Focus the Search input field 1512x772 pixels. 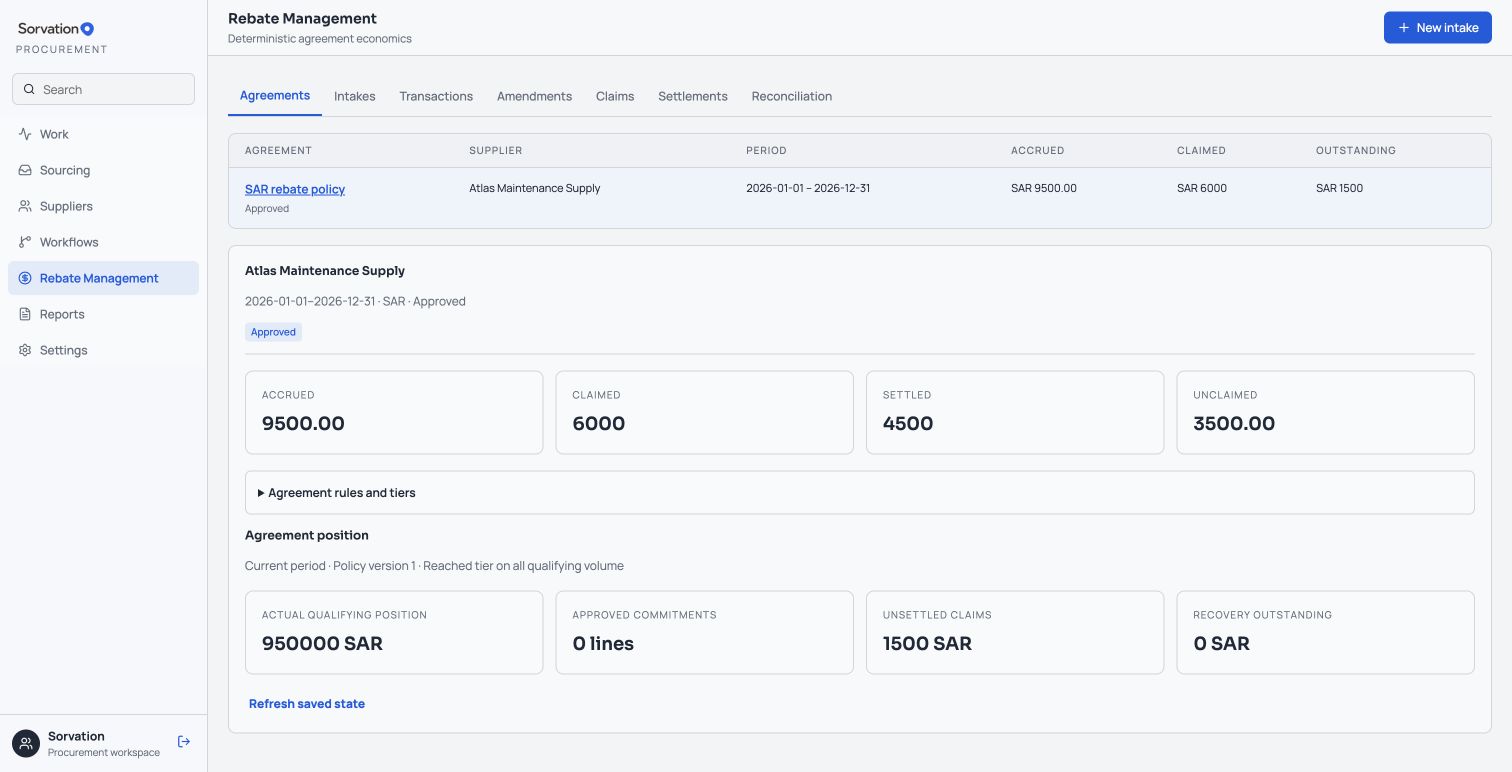(x=103, y=89)
